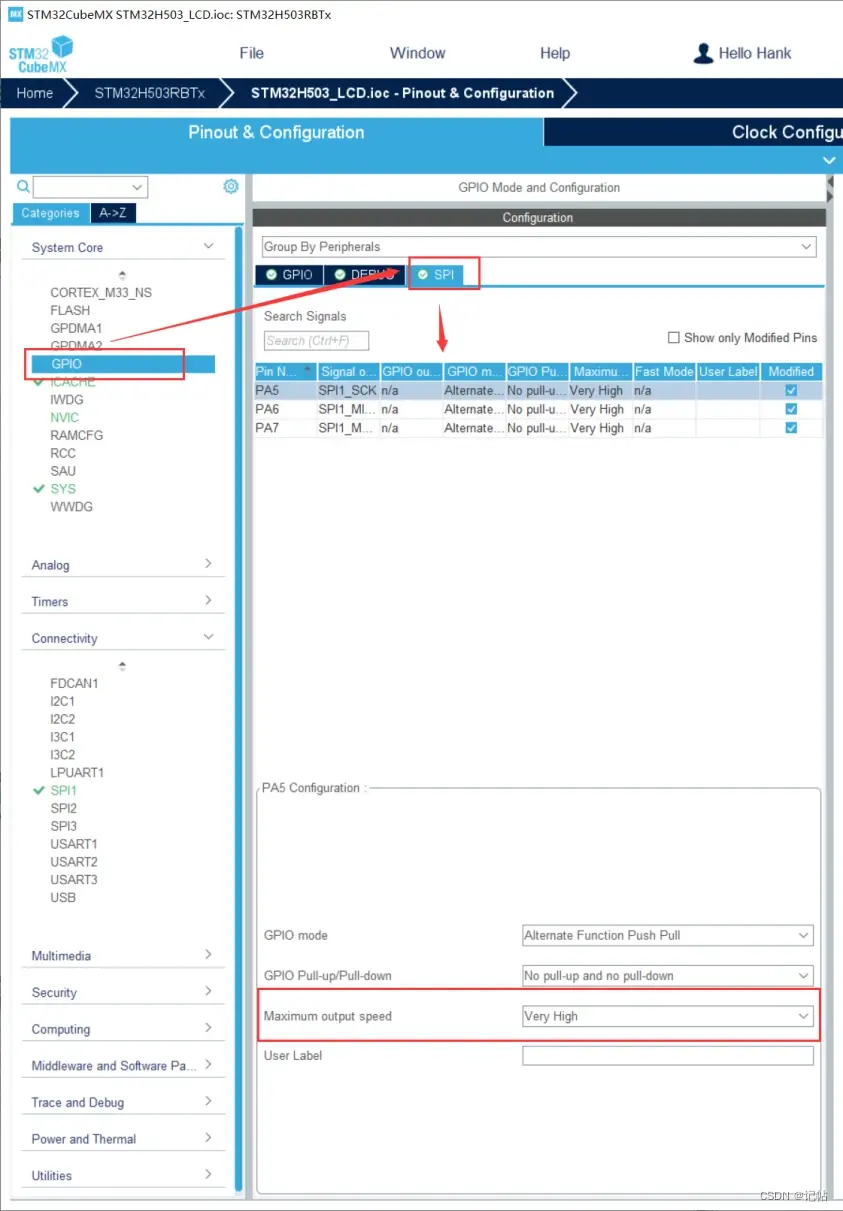843x1211 pixels.
Task: Select SYS in System Core list
Action: point(63,488)
